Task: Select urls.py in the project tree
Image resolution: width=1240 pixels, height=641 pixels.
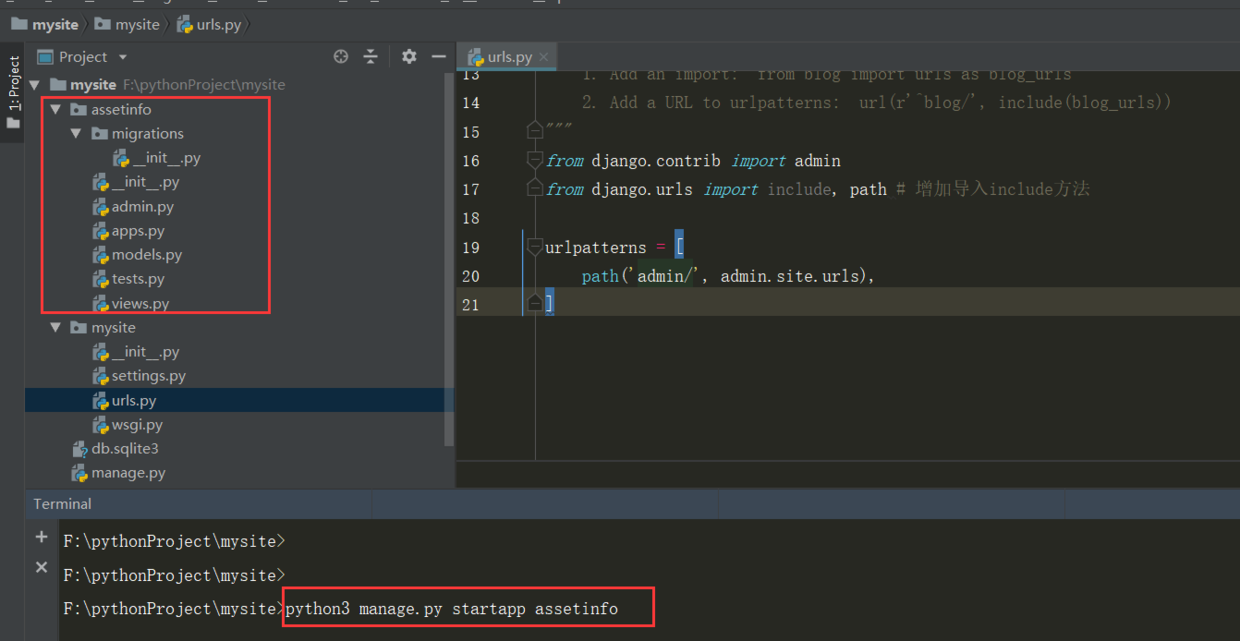Action: click(x=134, y=400)
